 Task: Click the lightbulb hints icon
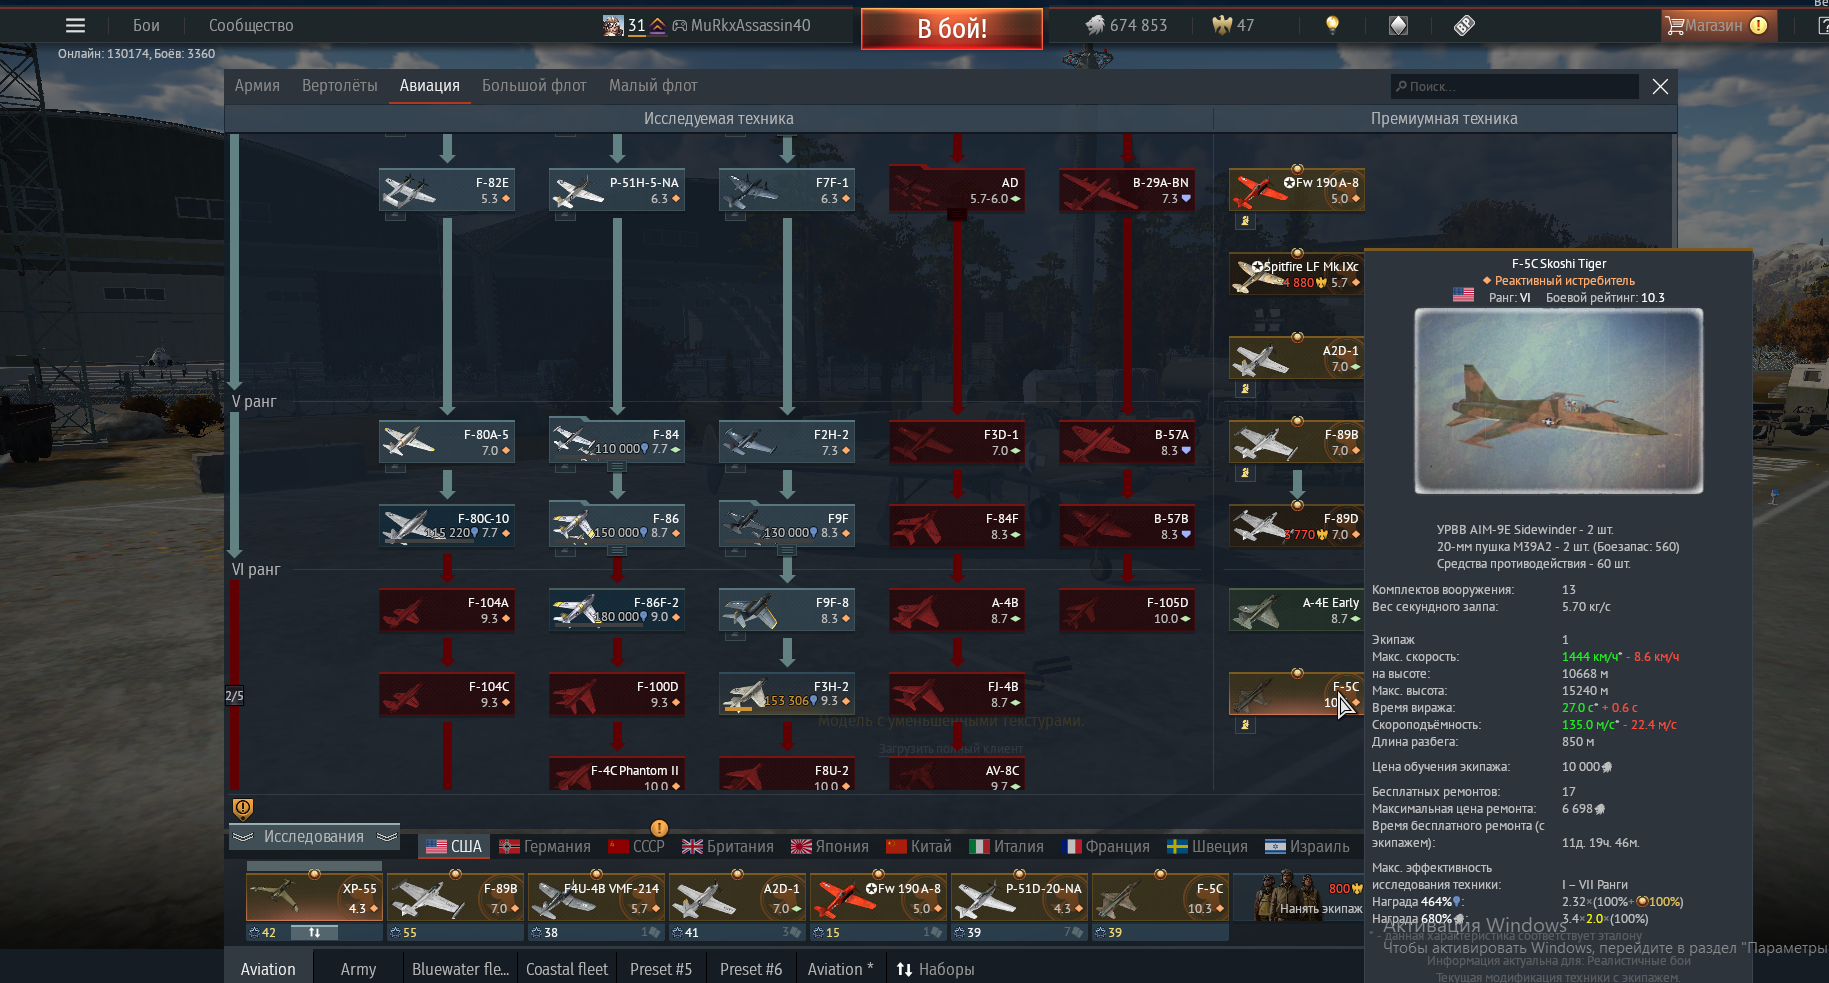click(x=1332, y=25)
